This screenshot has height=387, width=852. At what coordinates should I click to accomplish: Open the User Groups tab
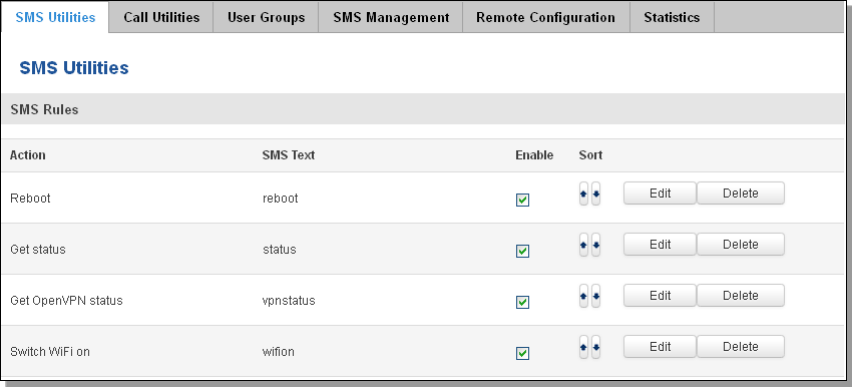click(266, 17)
